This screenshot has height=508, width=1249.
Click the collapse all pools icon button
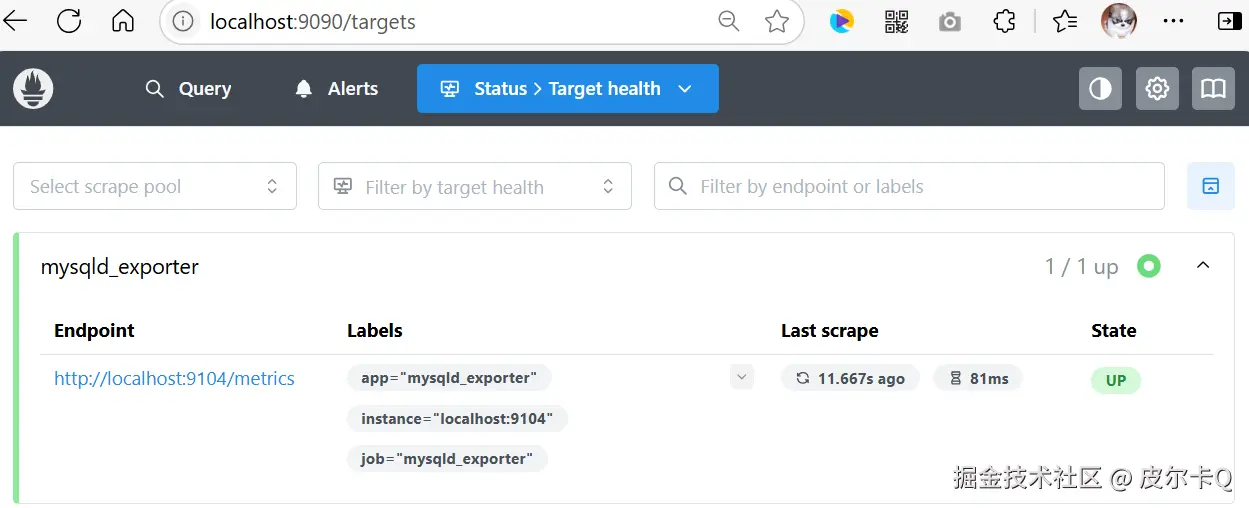tap(1210, 186)
